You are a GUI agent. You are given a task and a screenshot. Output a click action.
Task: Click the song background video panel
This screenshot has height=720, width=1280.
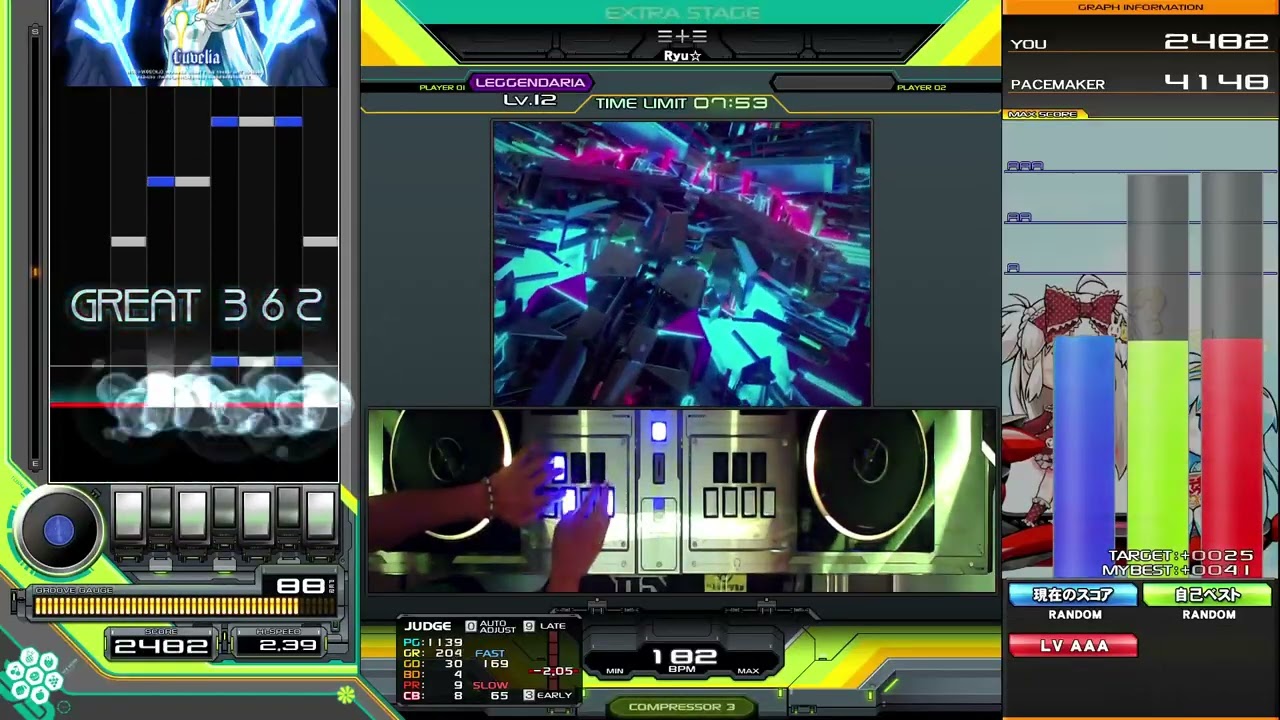(x=682, y=263)
